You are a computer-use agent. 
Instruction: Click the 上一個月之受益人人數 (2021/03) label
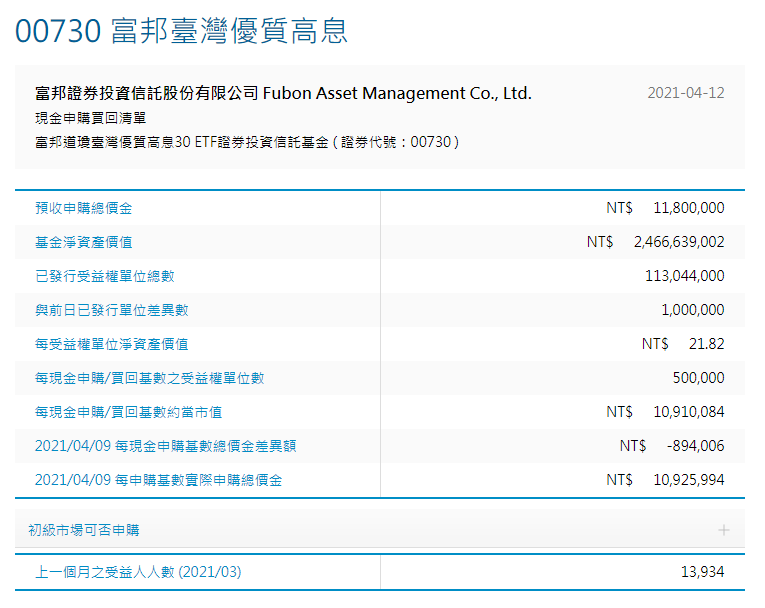(x=138, y=572)
